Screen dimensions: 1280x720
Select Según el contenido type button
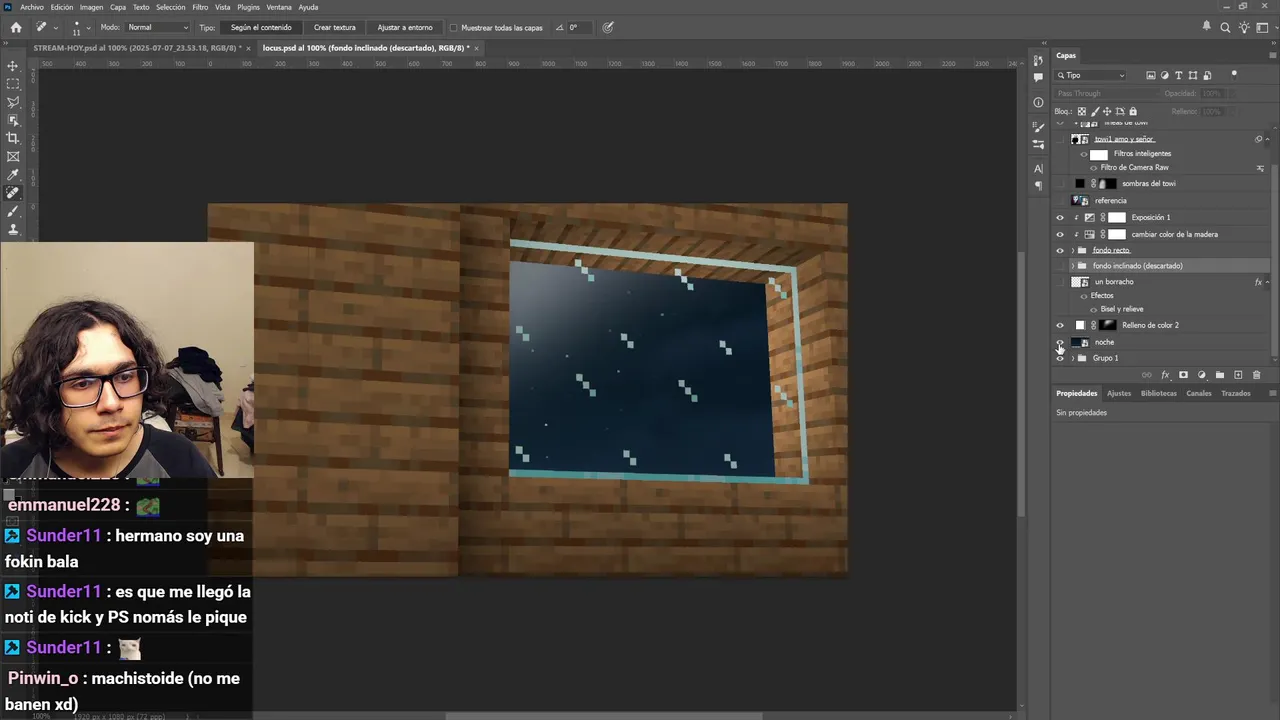click(261, 27)
